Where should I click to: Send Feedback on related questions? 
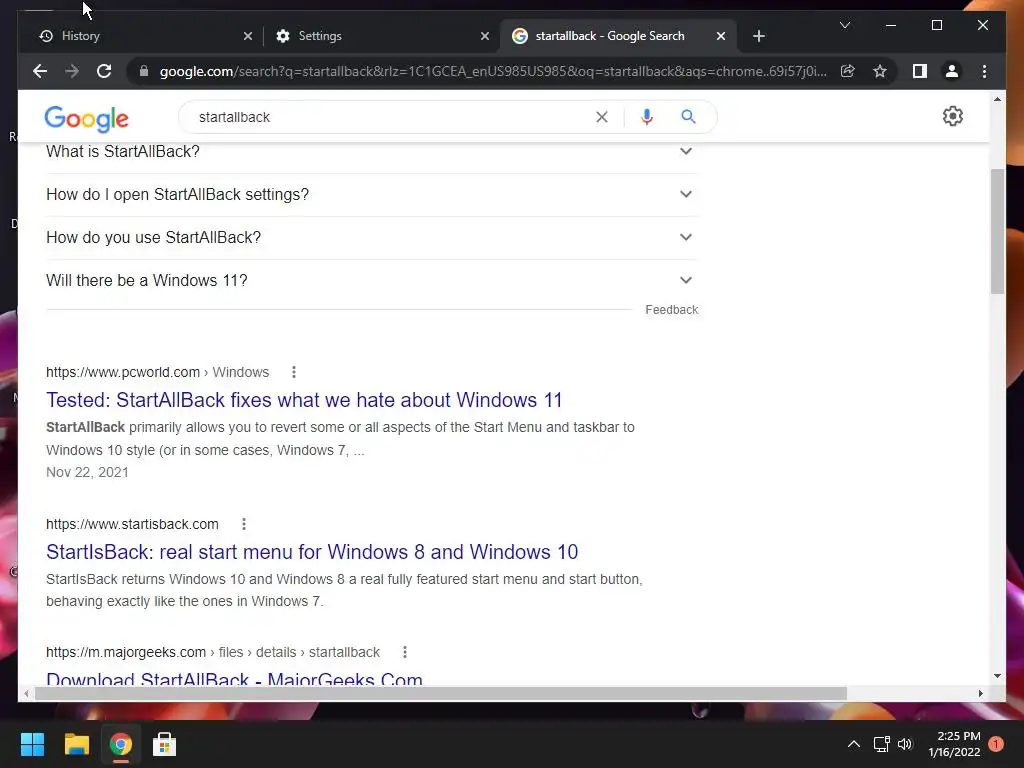[671, 310]
